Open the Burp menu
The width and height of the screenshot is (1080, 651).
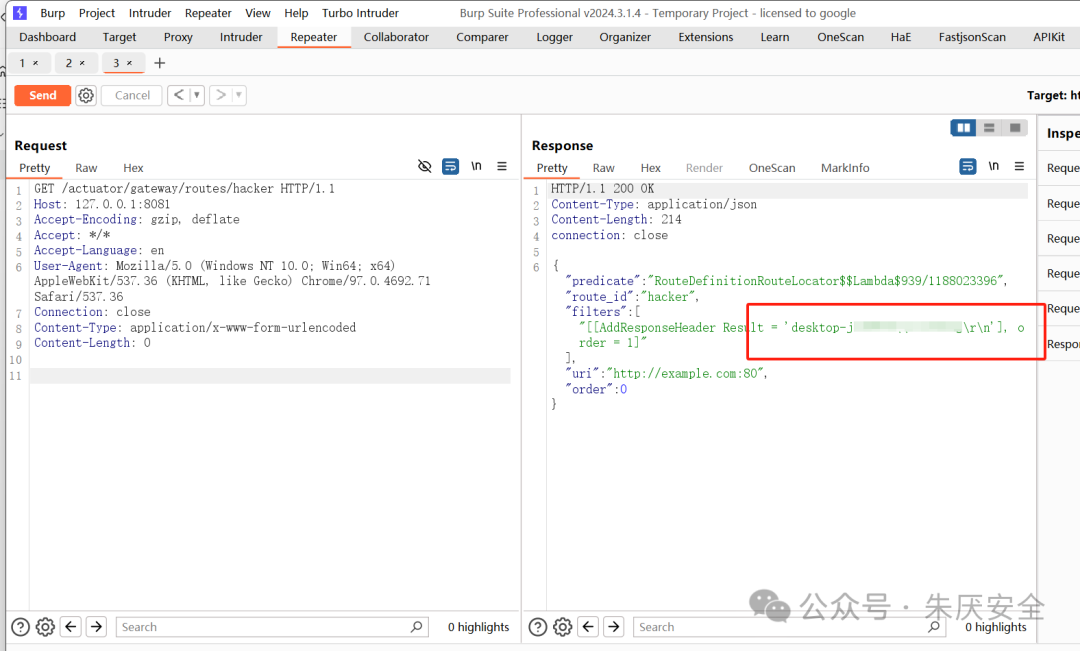(52, 13)
